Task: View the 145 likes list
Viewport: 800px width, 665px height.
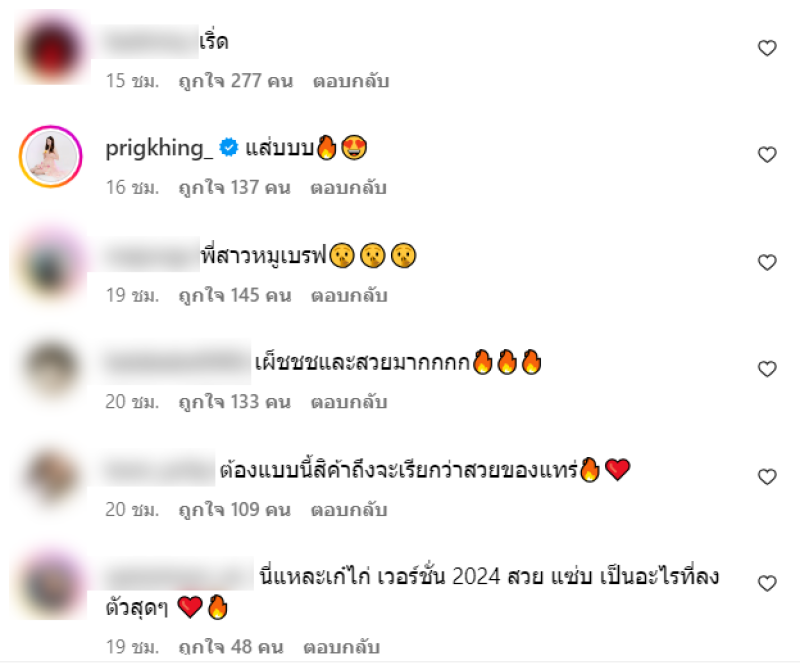Action: pyautogui.click(x=235, y=295)
